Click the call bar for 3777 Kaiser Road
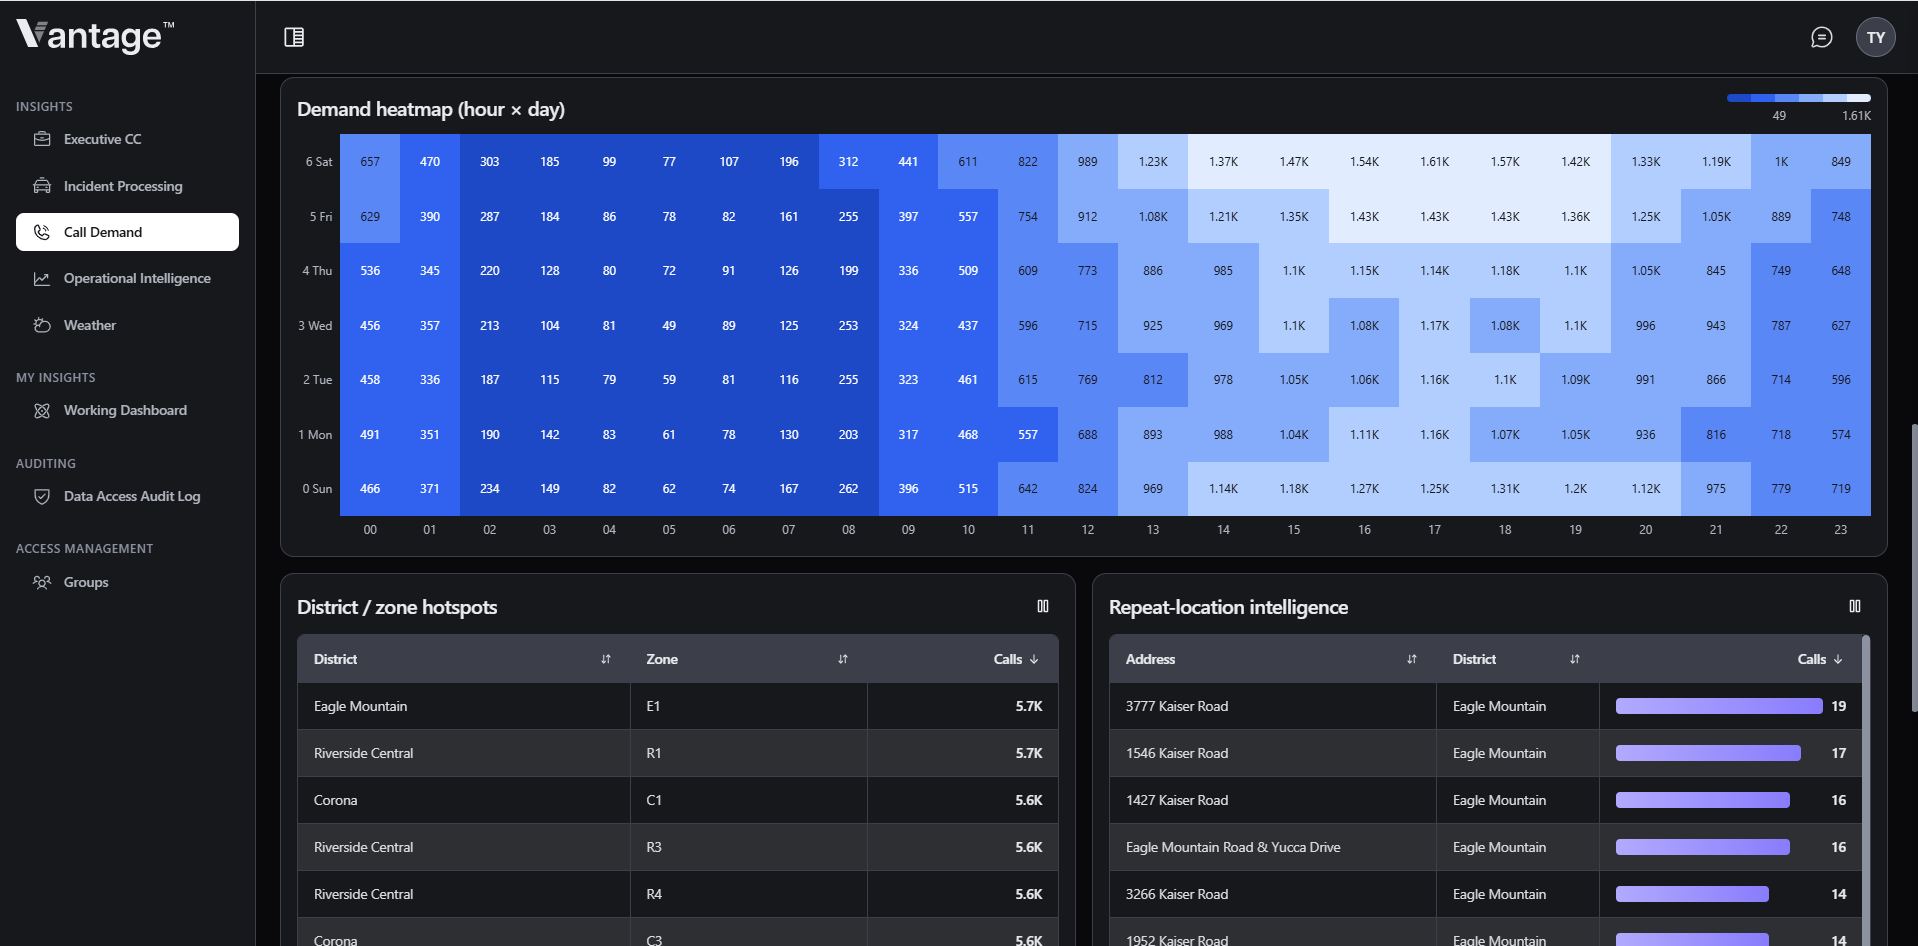Image resolution: width=1918 pixels, height=946 pixels. [1719, 706]
